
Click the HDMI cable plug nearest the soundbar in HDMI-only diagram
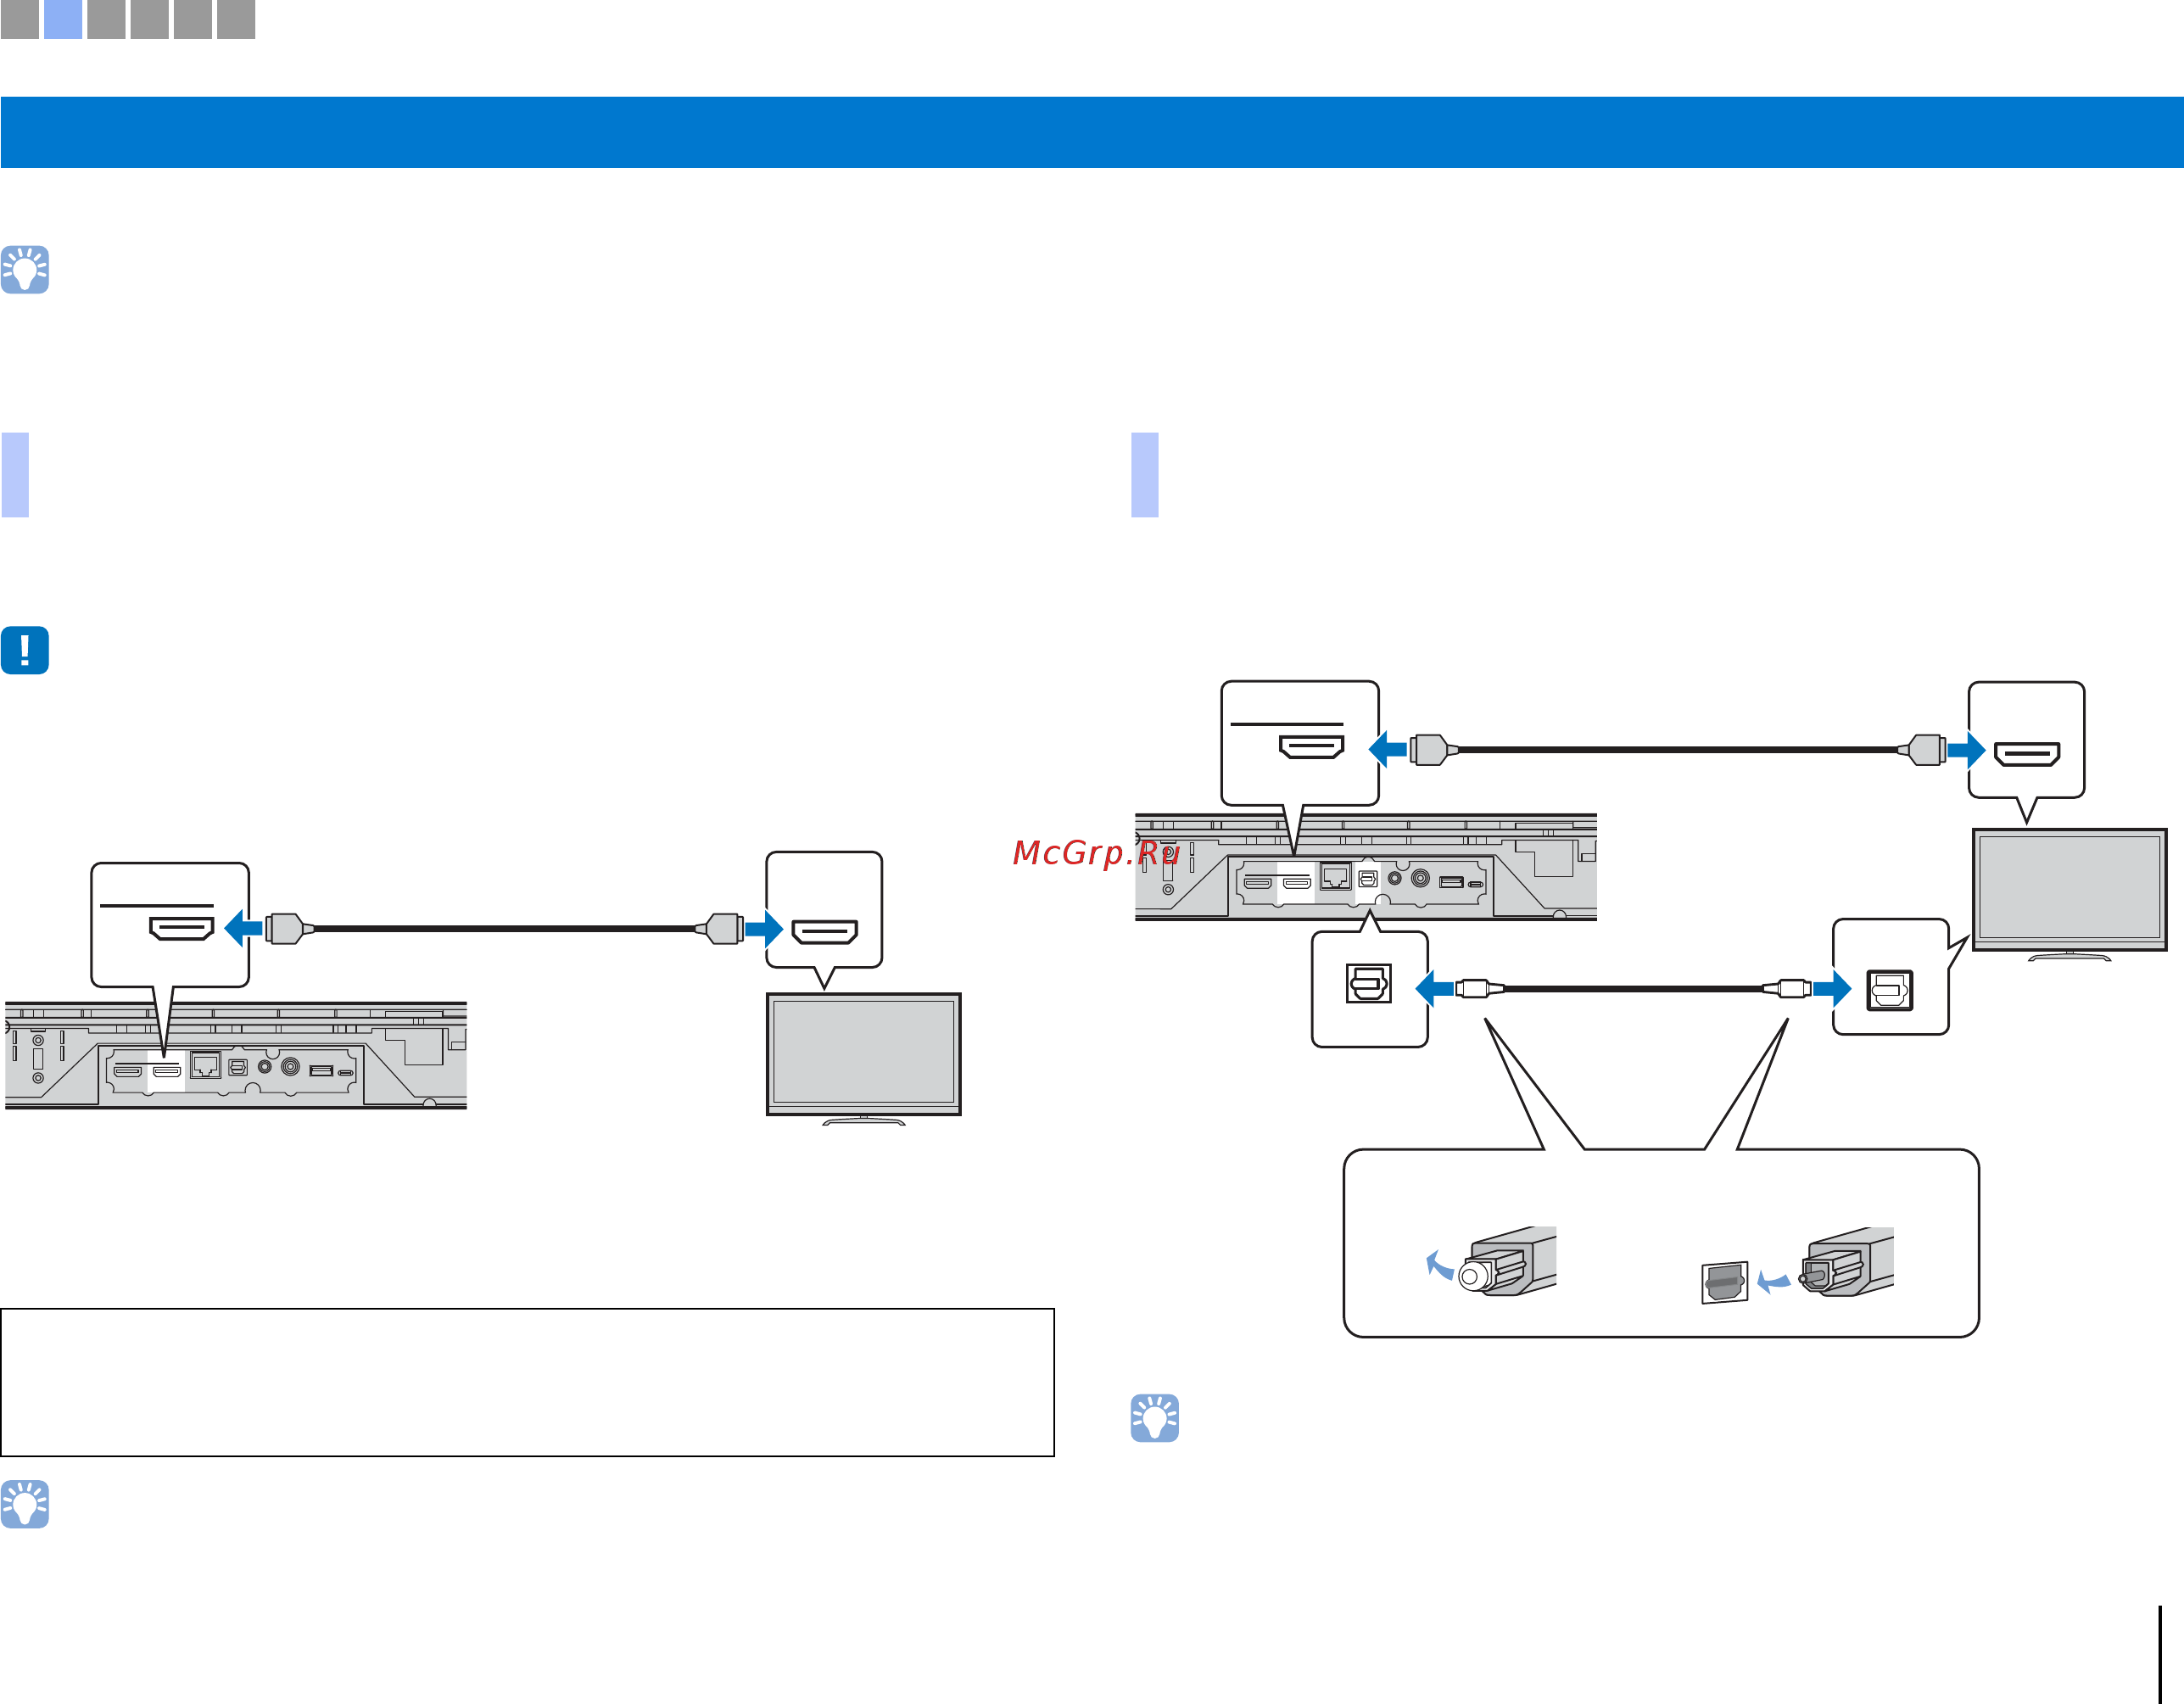288,929
